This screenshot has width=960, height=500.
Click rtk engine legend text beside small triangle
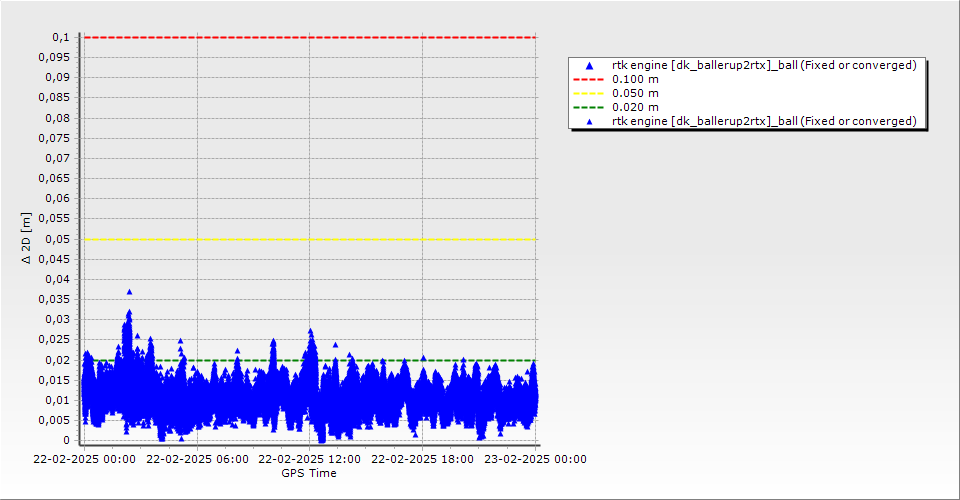coord(764,121)
